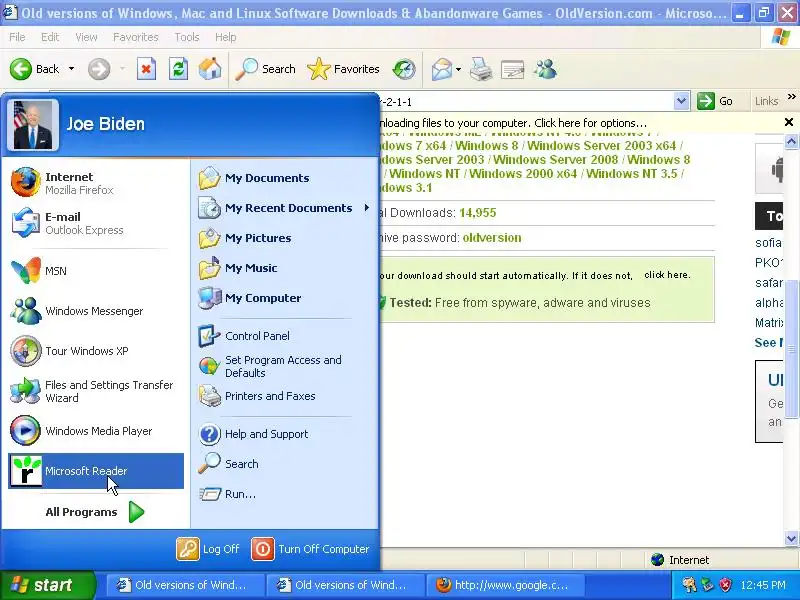Click the Messenger people toolbar icon

(x=546, y=69)
